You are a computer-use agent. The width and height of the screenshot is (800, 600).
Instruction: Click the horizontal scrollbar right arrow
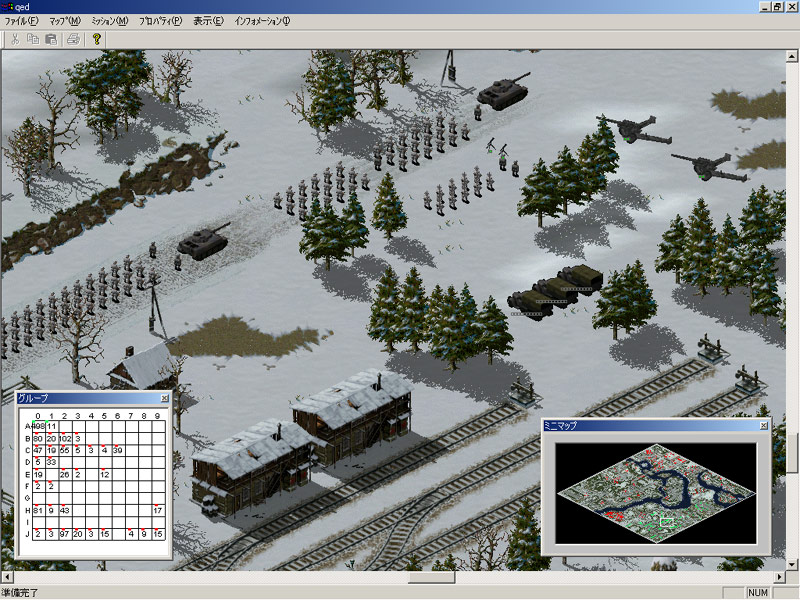[779, 578]
